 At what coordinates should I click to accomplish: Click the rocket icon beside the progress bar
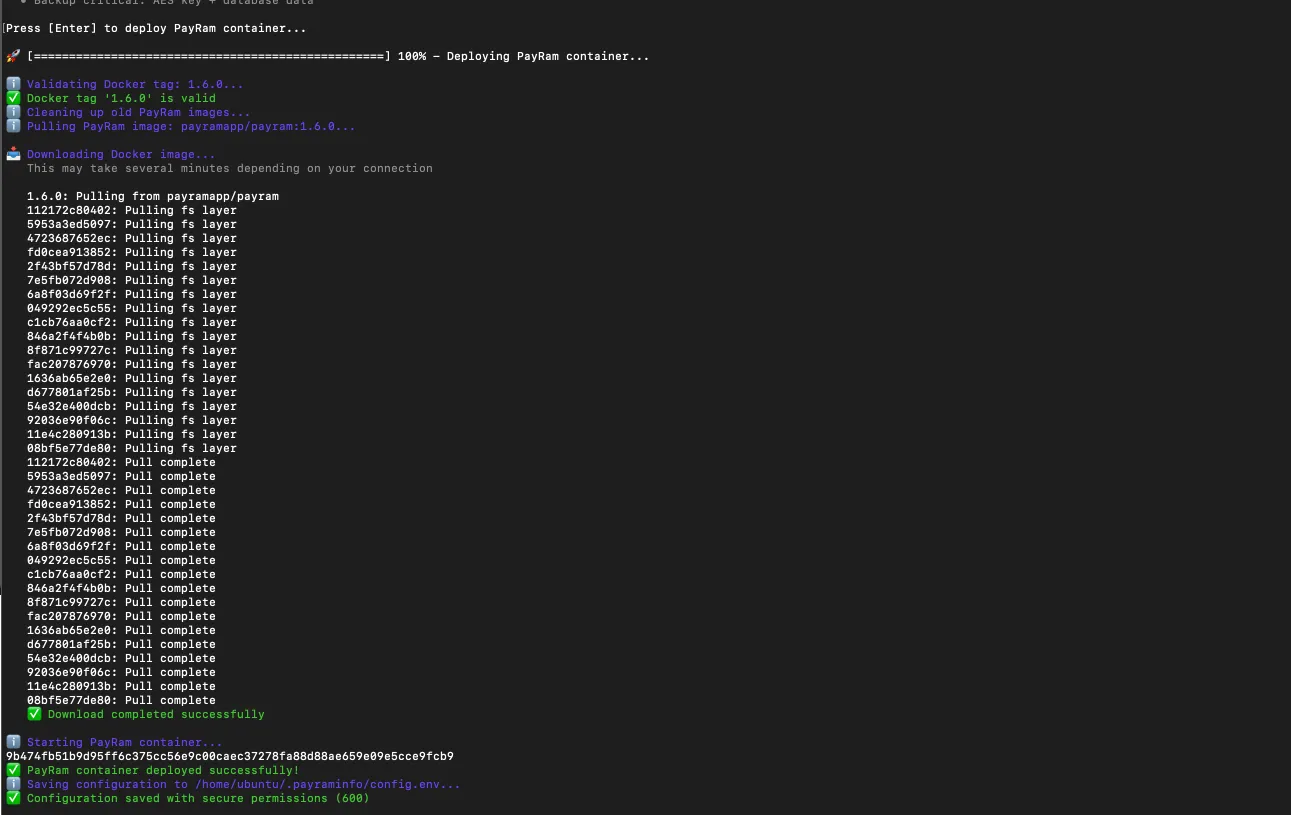coord(13,56)
